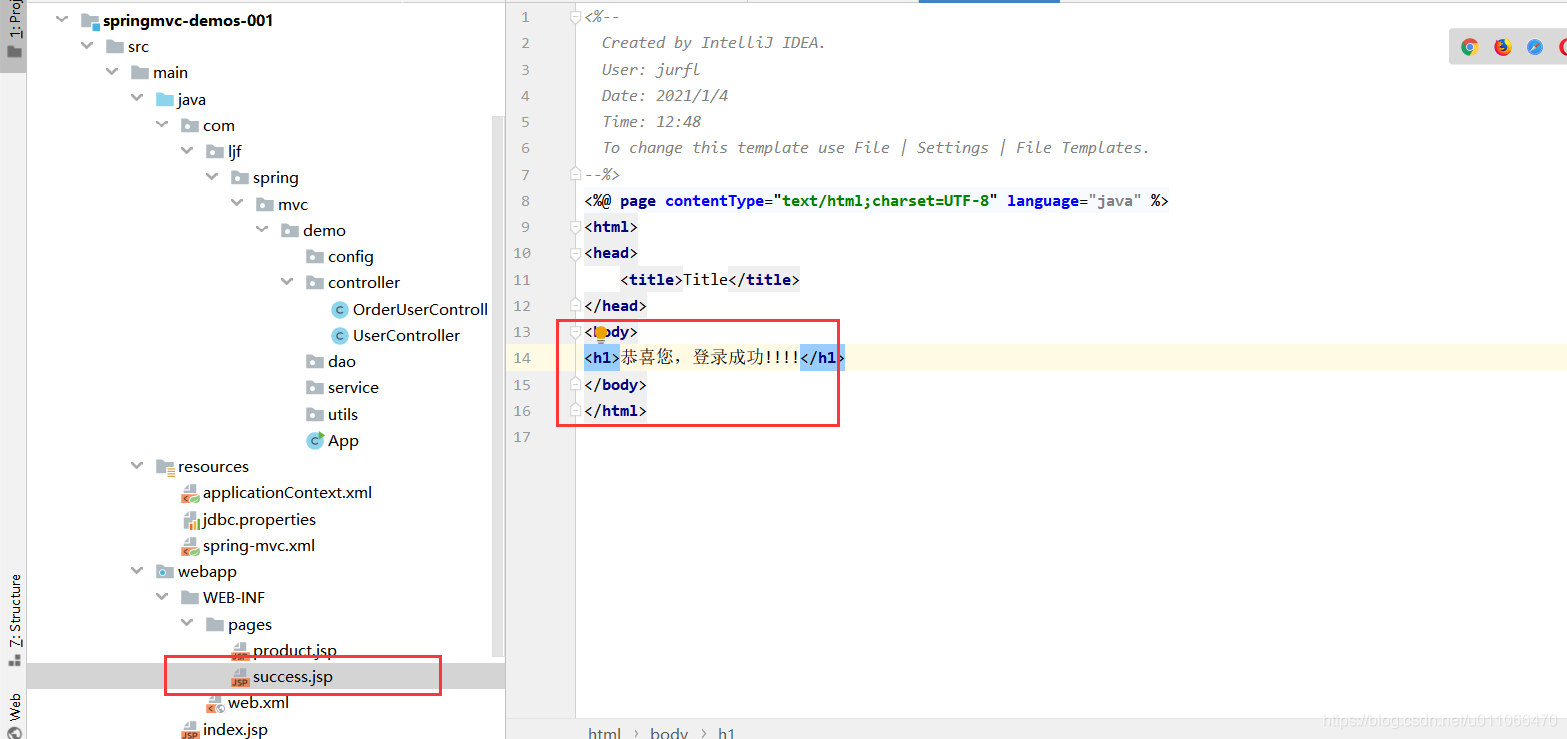Click the body element in the breadcrumb bar
The height and width of the screenshot is (739, 1567).
668,732
